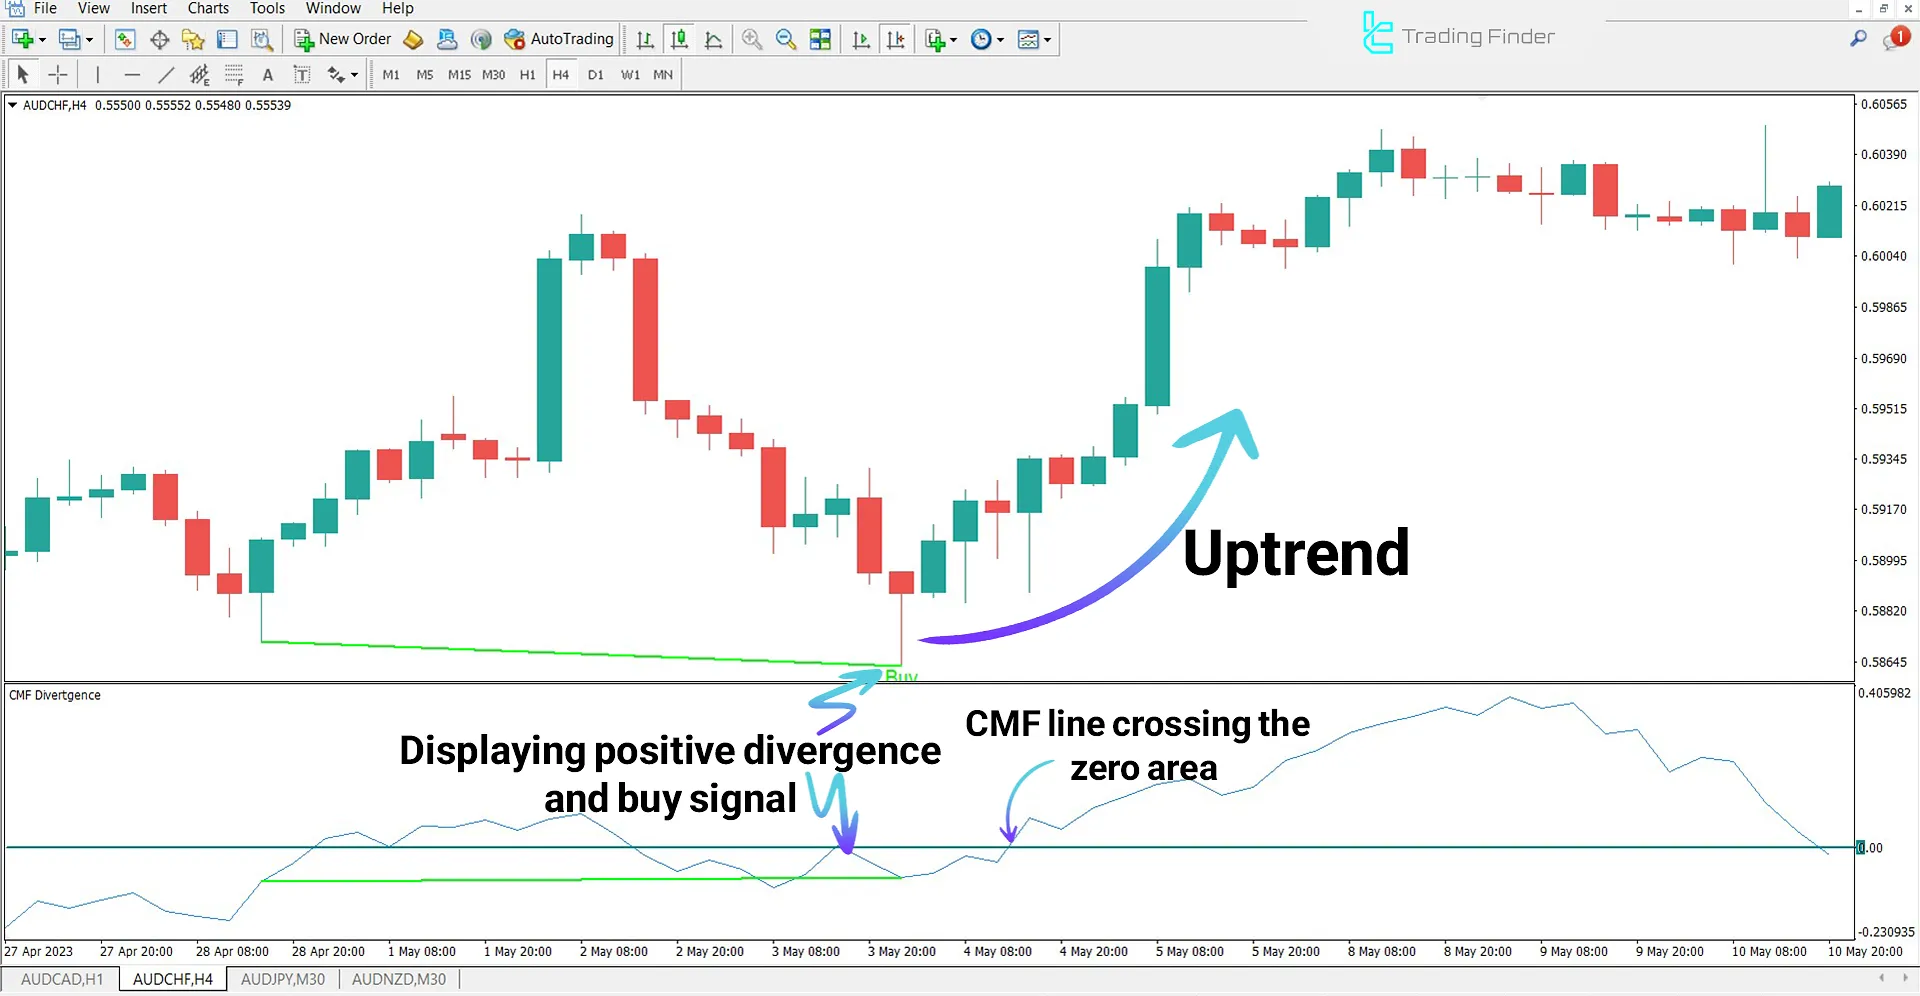Open the New Chart tool
The width and height of the screenshot is (1920, 996).
point(22,39)
